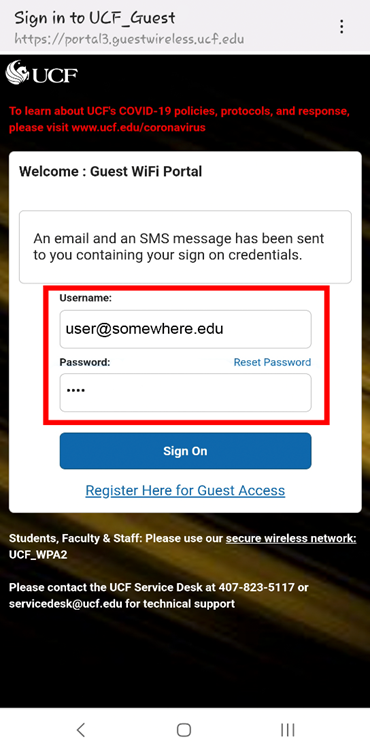Select the 'Sign in to UCF_Guest' title
The height and width of the screenshot is (750, 370).
pyautogui.click(x=95, y=18)
